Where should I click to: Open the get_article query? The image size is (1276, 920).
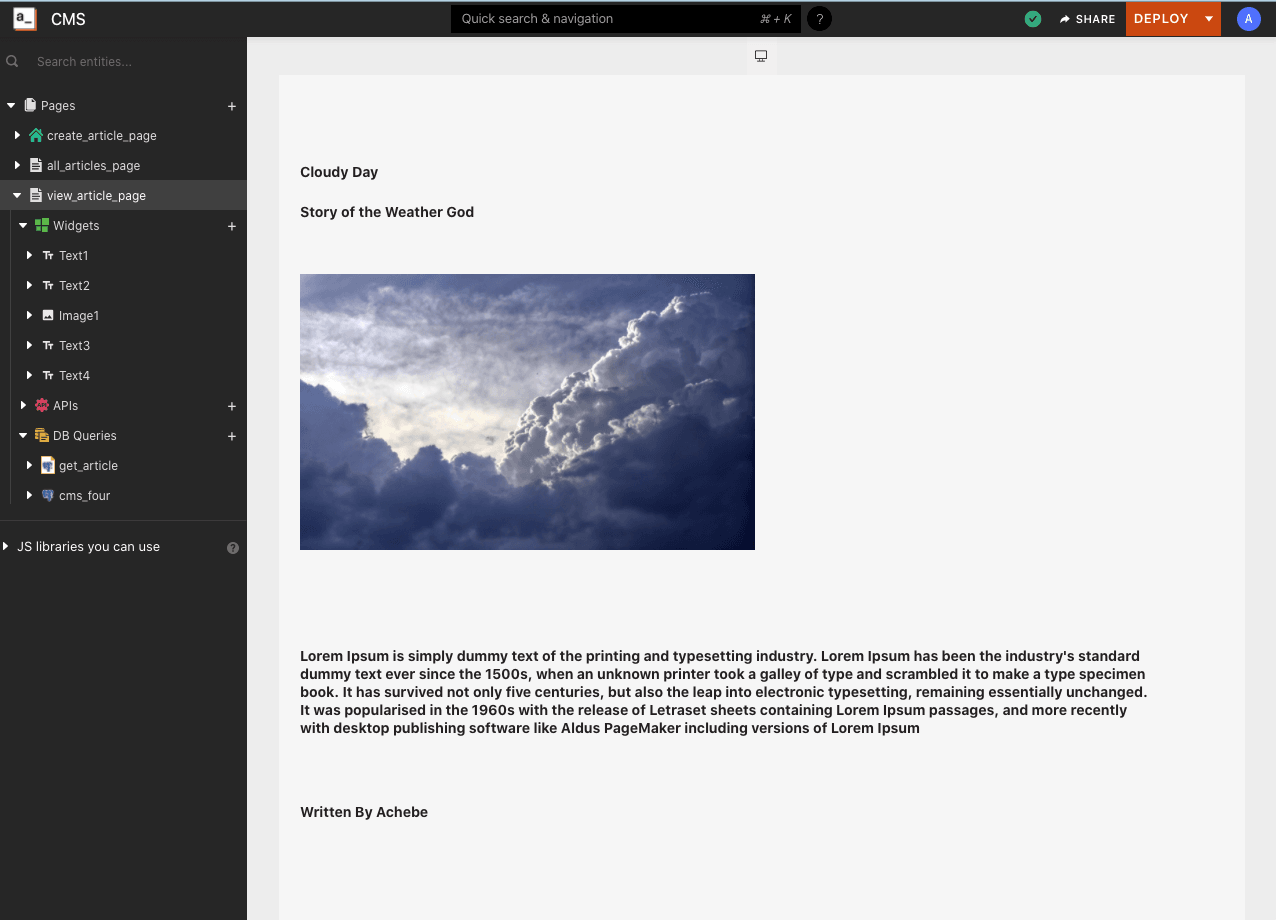[88, 466]
